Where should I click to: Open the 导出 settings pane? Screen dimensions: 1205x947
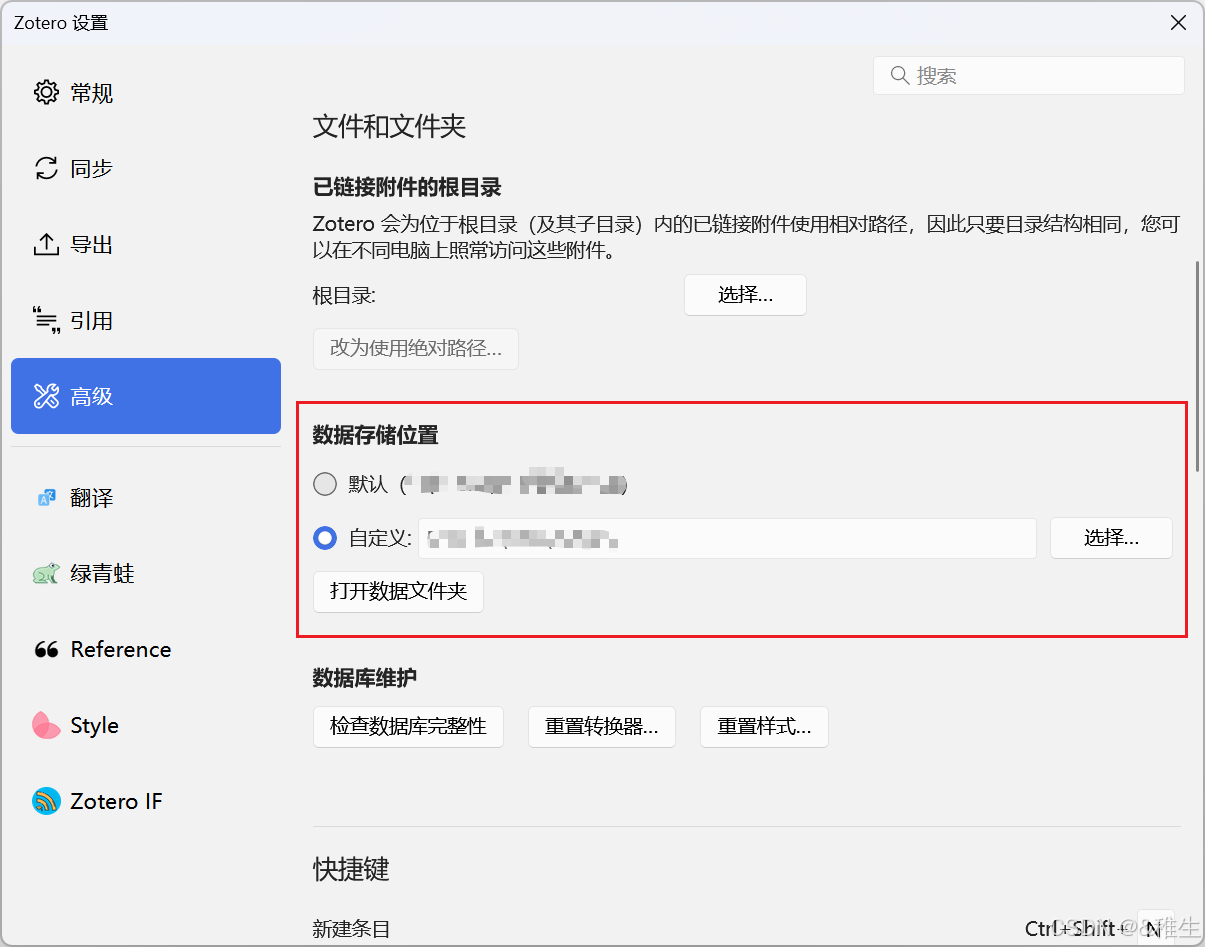[x=146, y=245]
